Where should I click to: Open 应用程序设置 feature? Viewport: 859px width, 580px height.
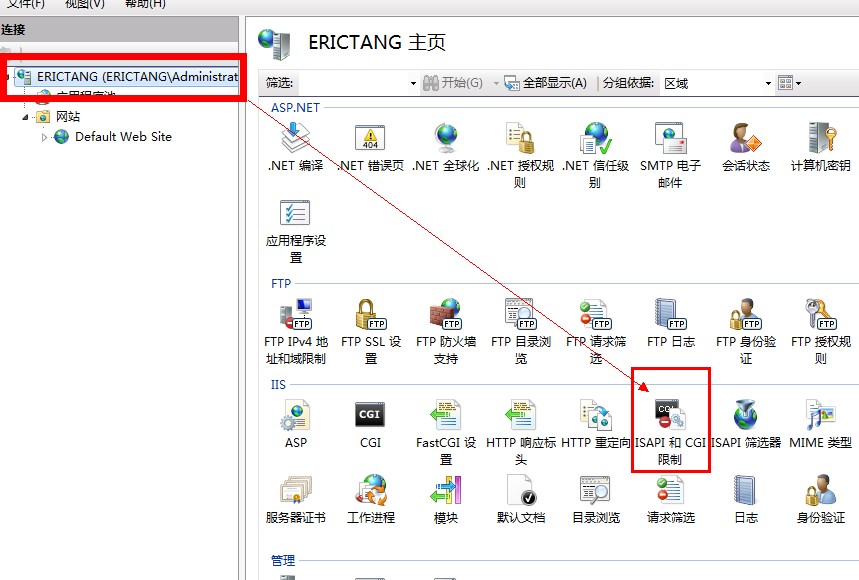coord(295,232)
